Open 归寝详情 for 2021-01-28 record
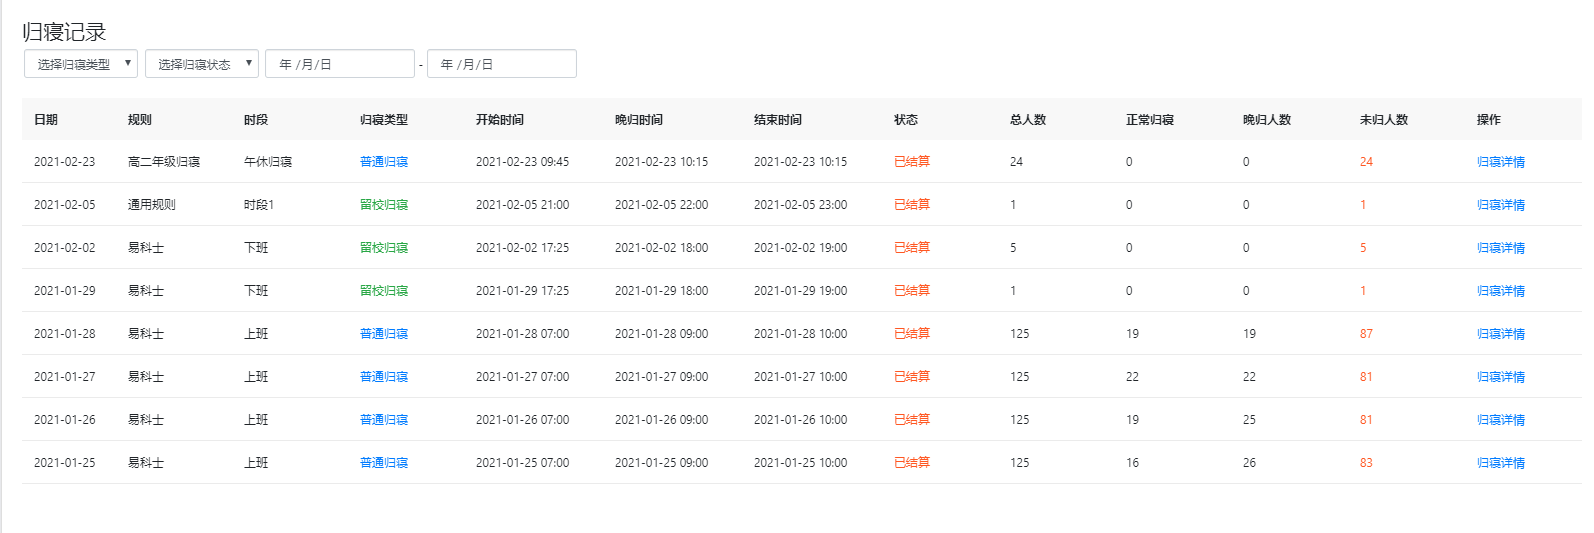The width and height of the screenshot is (1594, 533). (1500, 334)
